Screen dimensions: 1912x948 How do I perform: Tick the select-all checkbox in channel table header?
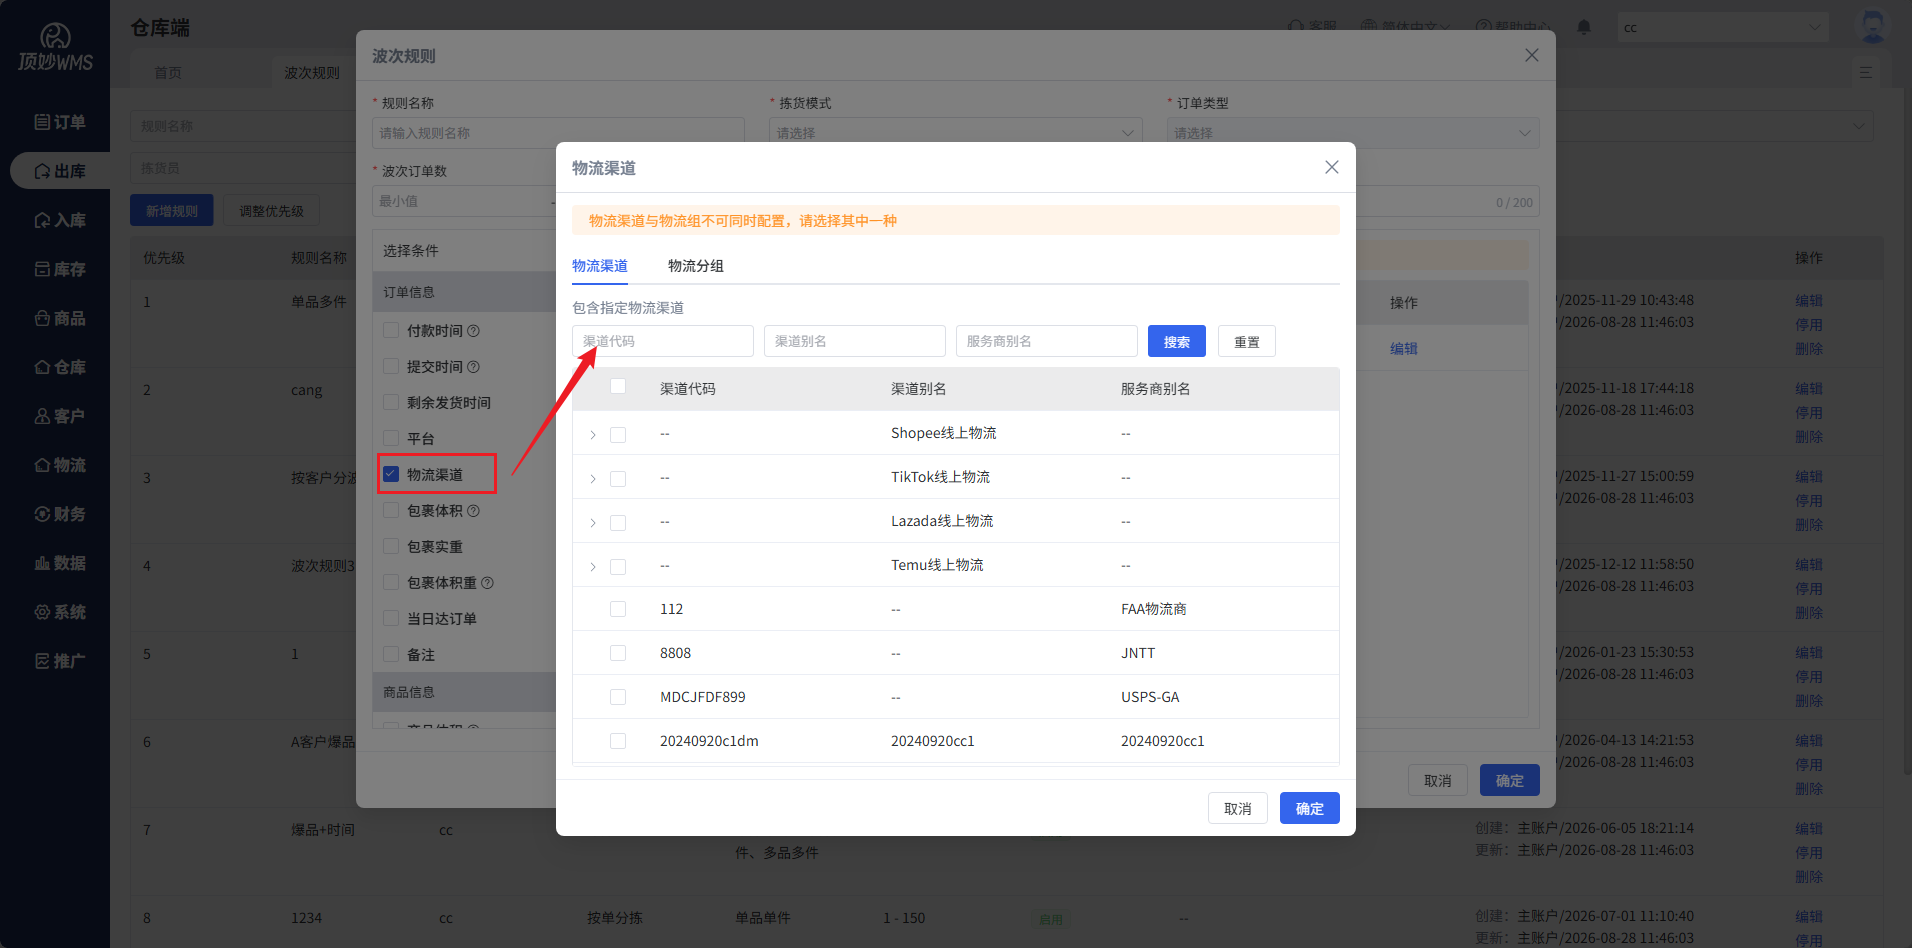click(x=618, y=387)
